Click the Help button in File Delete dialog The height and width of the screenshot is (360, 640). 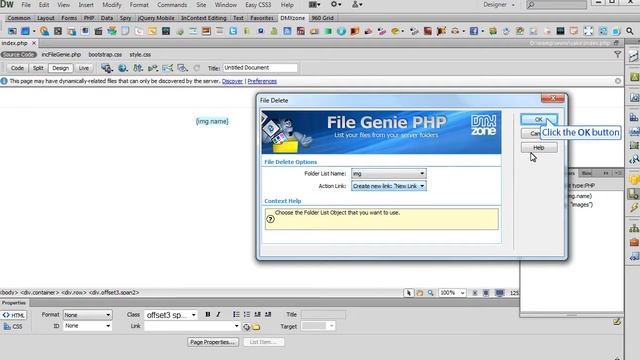(538, 147)
